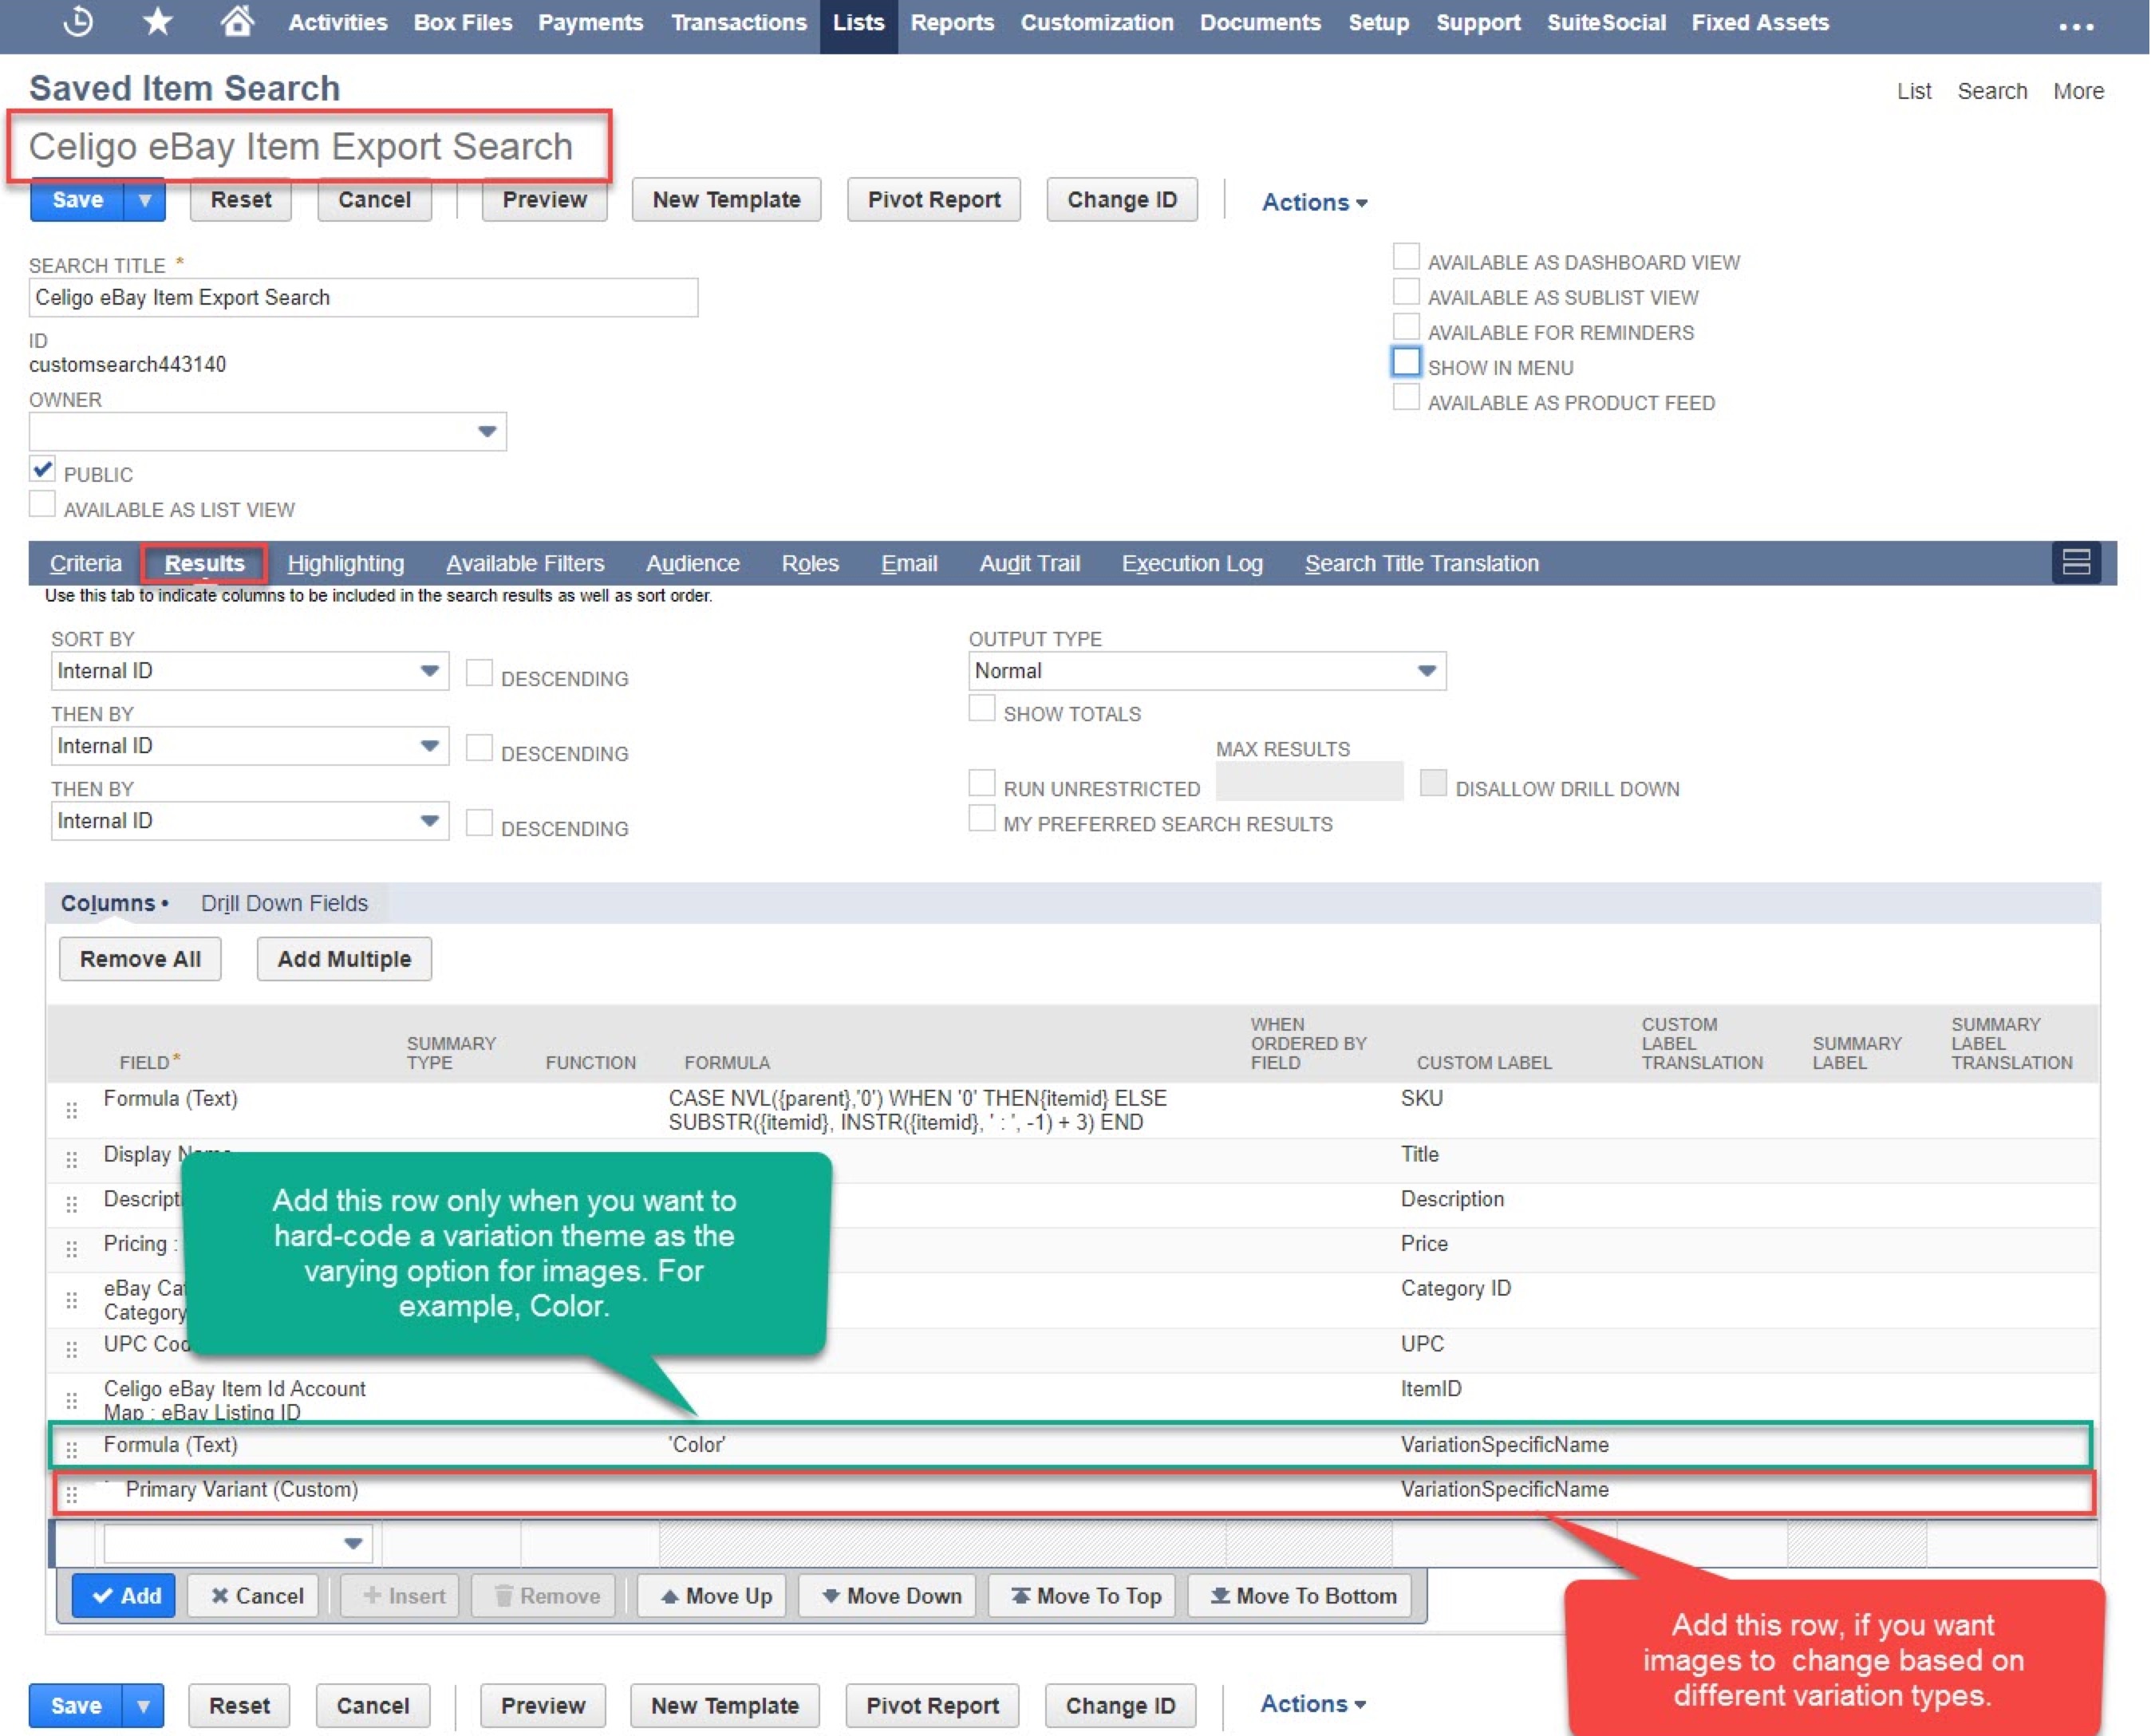Open Drill Down Fields subtab
This screenshot has height=1736, width=2151.
284,903
